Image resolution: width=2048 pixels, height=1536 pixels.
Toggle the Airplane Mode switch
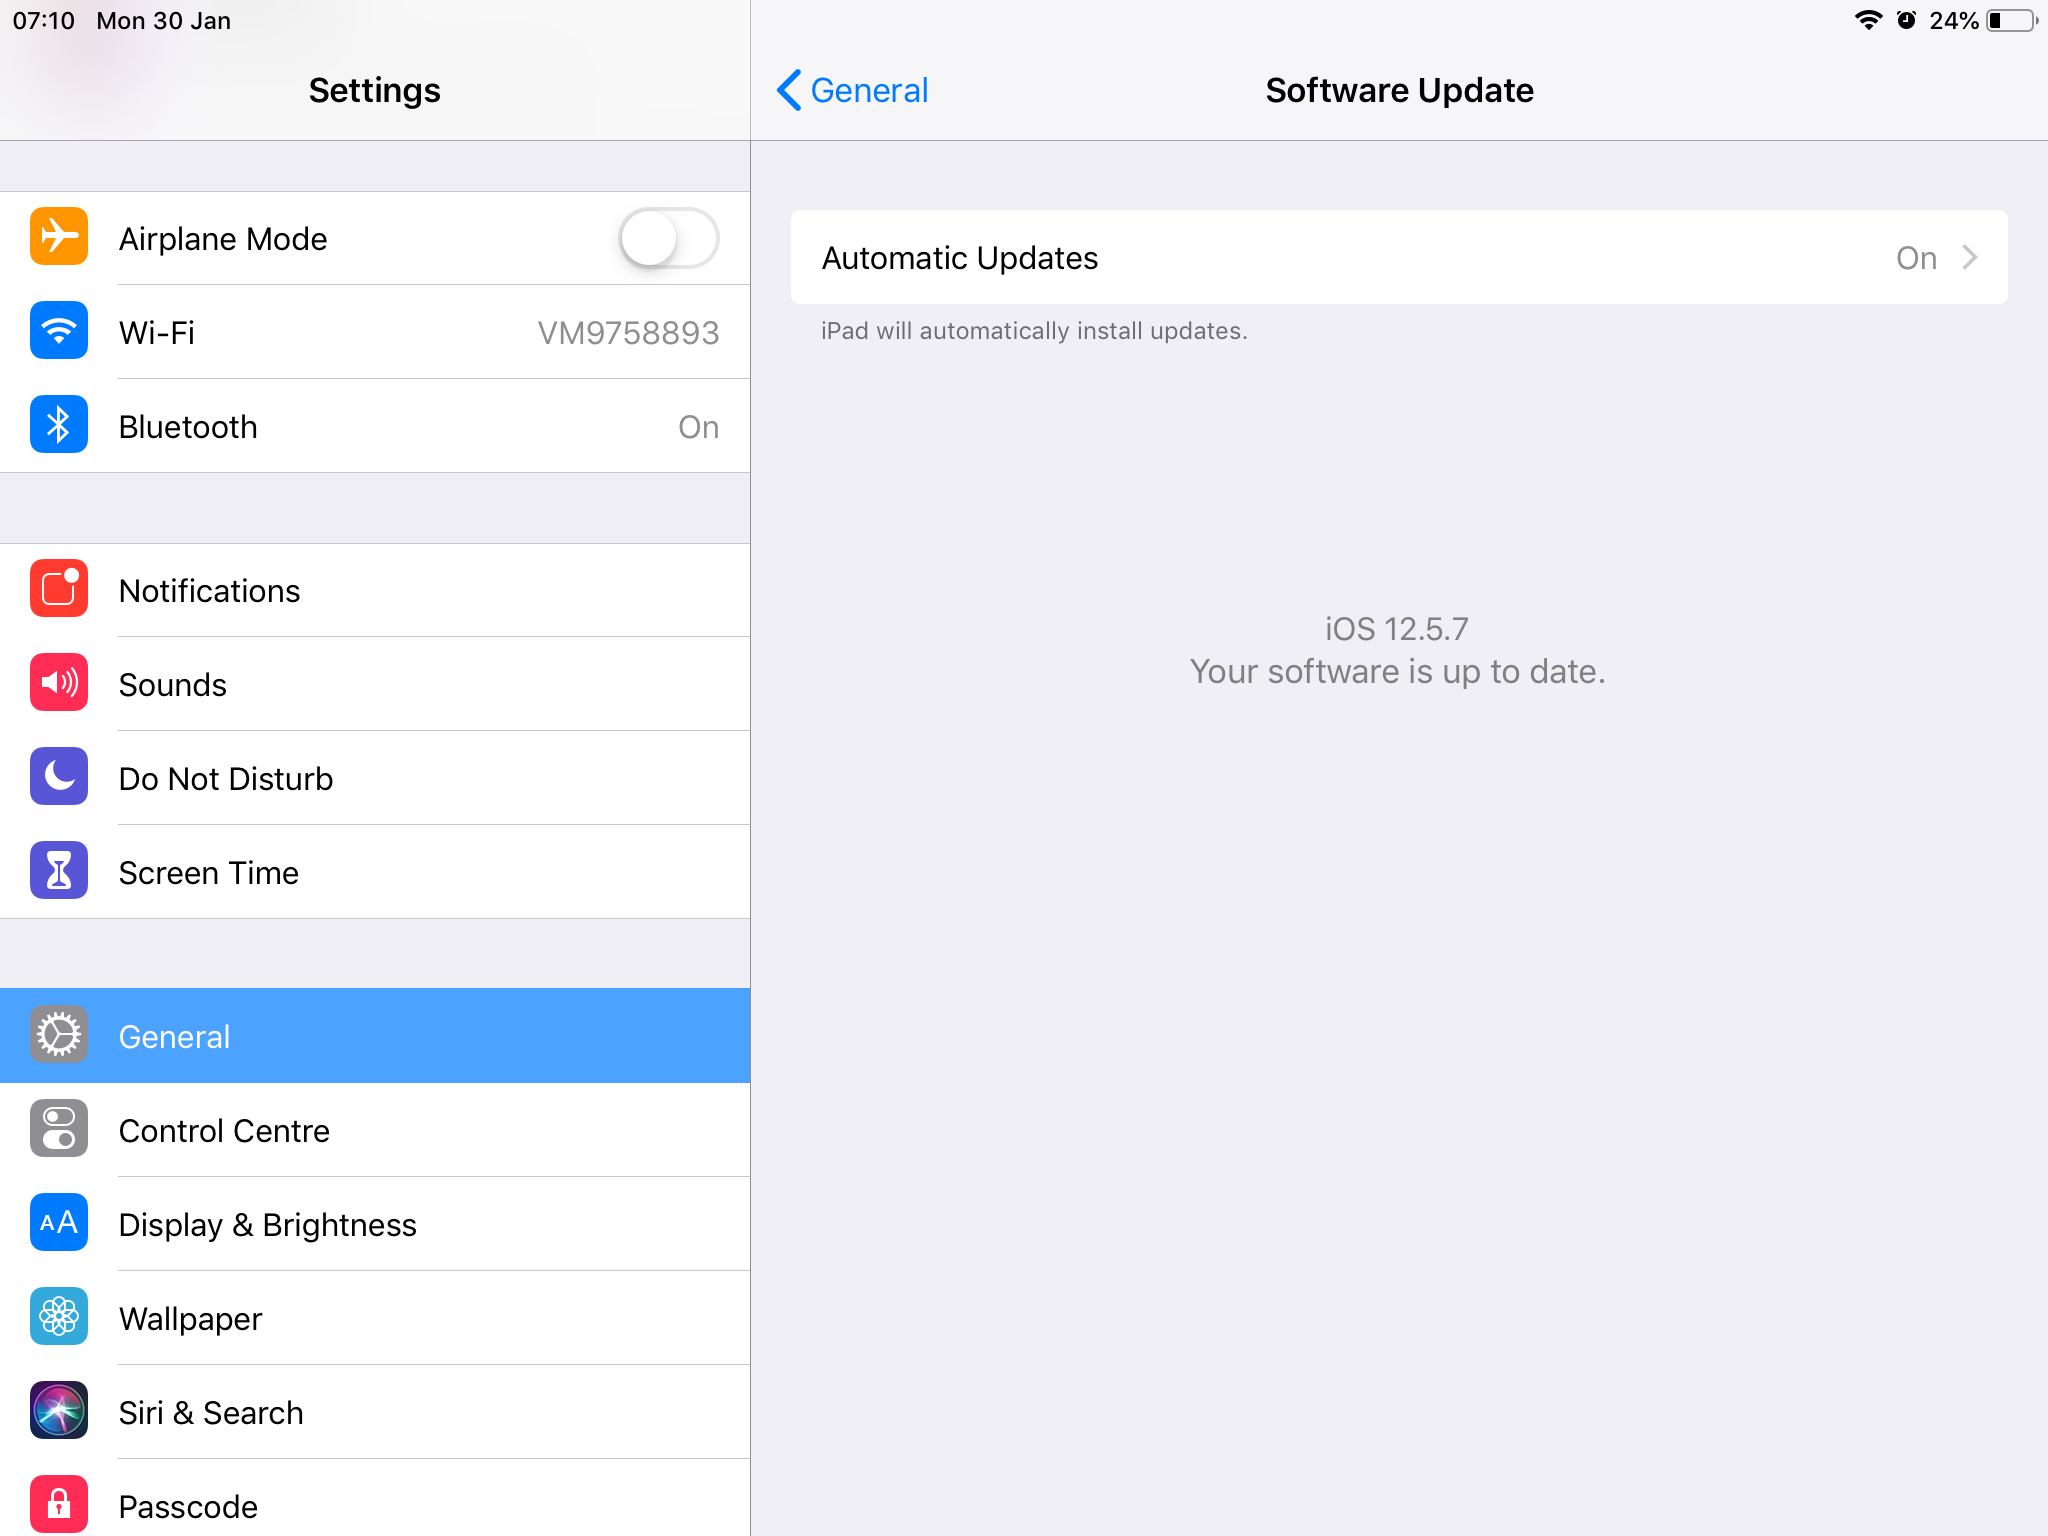pyautogui.click(x=668, y=238)
